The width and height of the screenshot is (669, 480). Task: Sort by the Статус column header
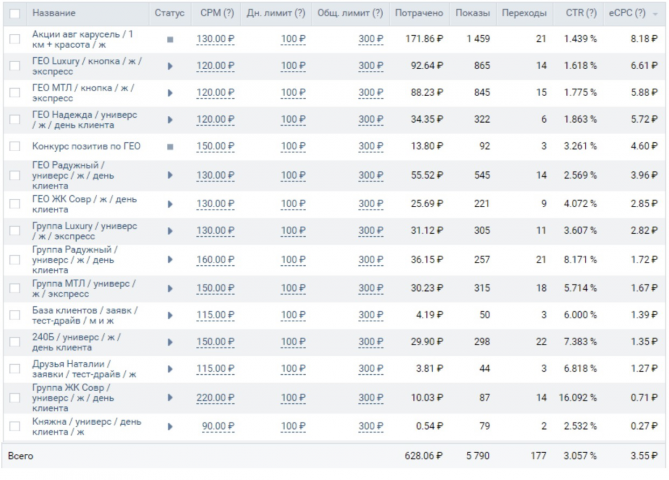click(169, 13)
